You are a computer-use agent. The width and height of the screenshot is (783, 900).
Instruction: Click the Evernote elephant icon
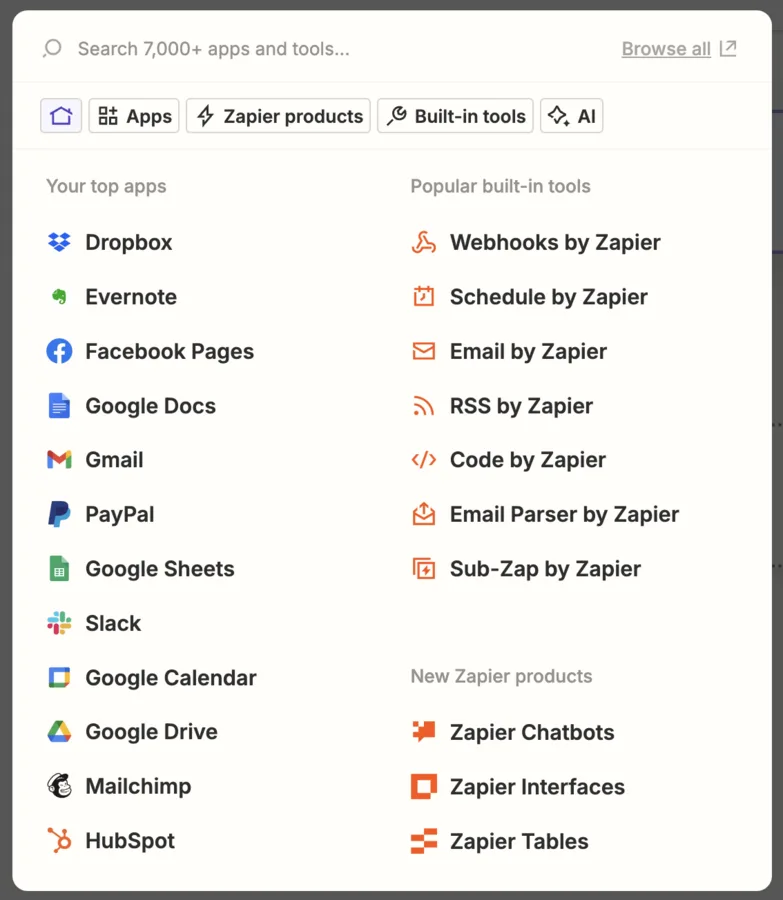coord(59,297)
